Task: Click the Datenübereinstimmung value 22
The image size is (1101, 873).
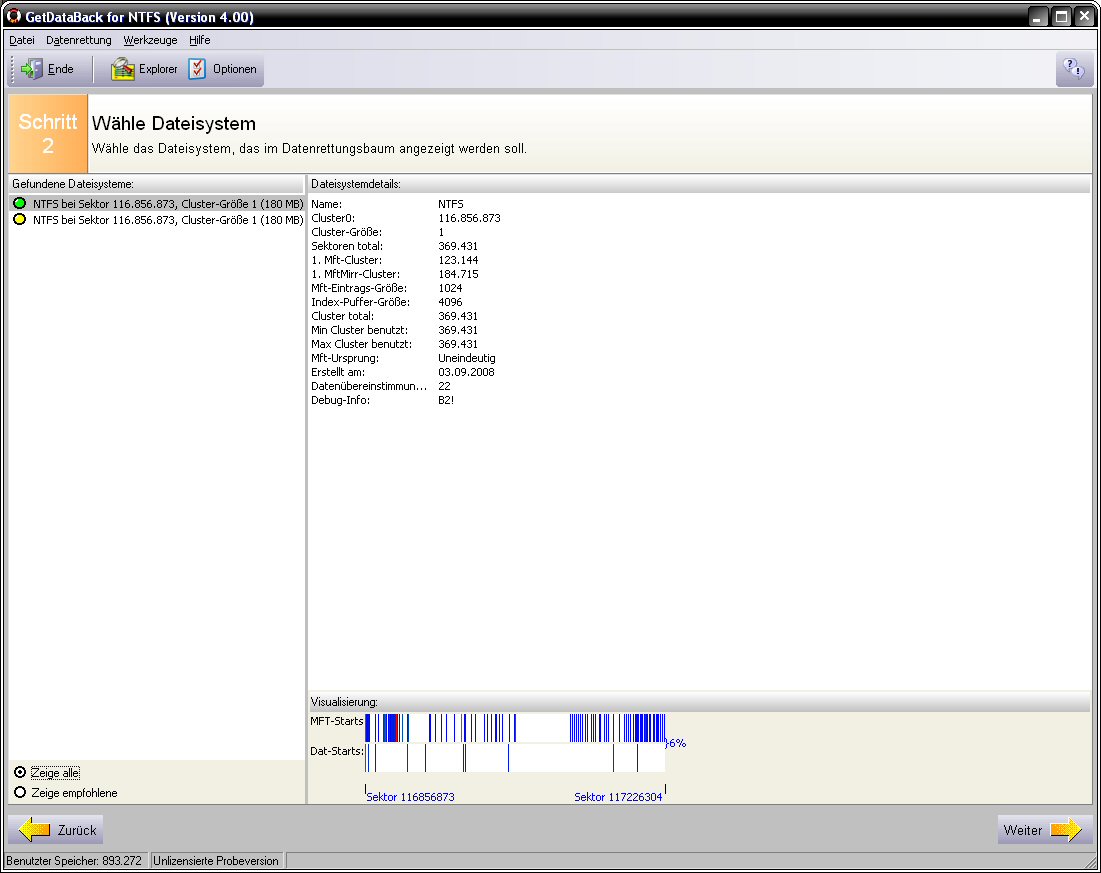Action: click(444, 386)
